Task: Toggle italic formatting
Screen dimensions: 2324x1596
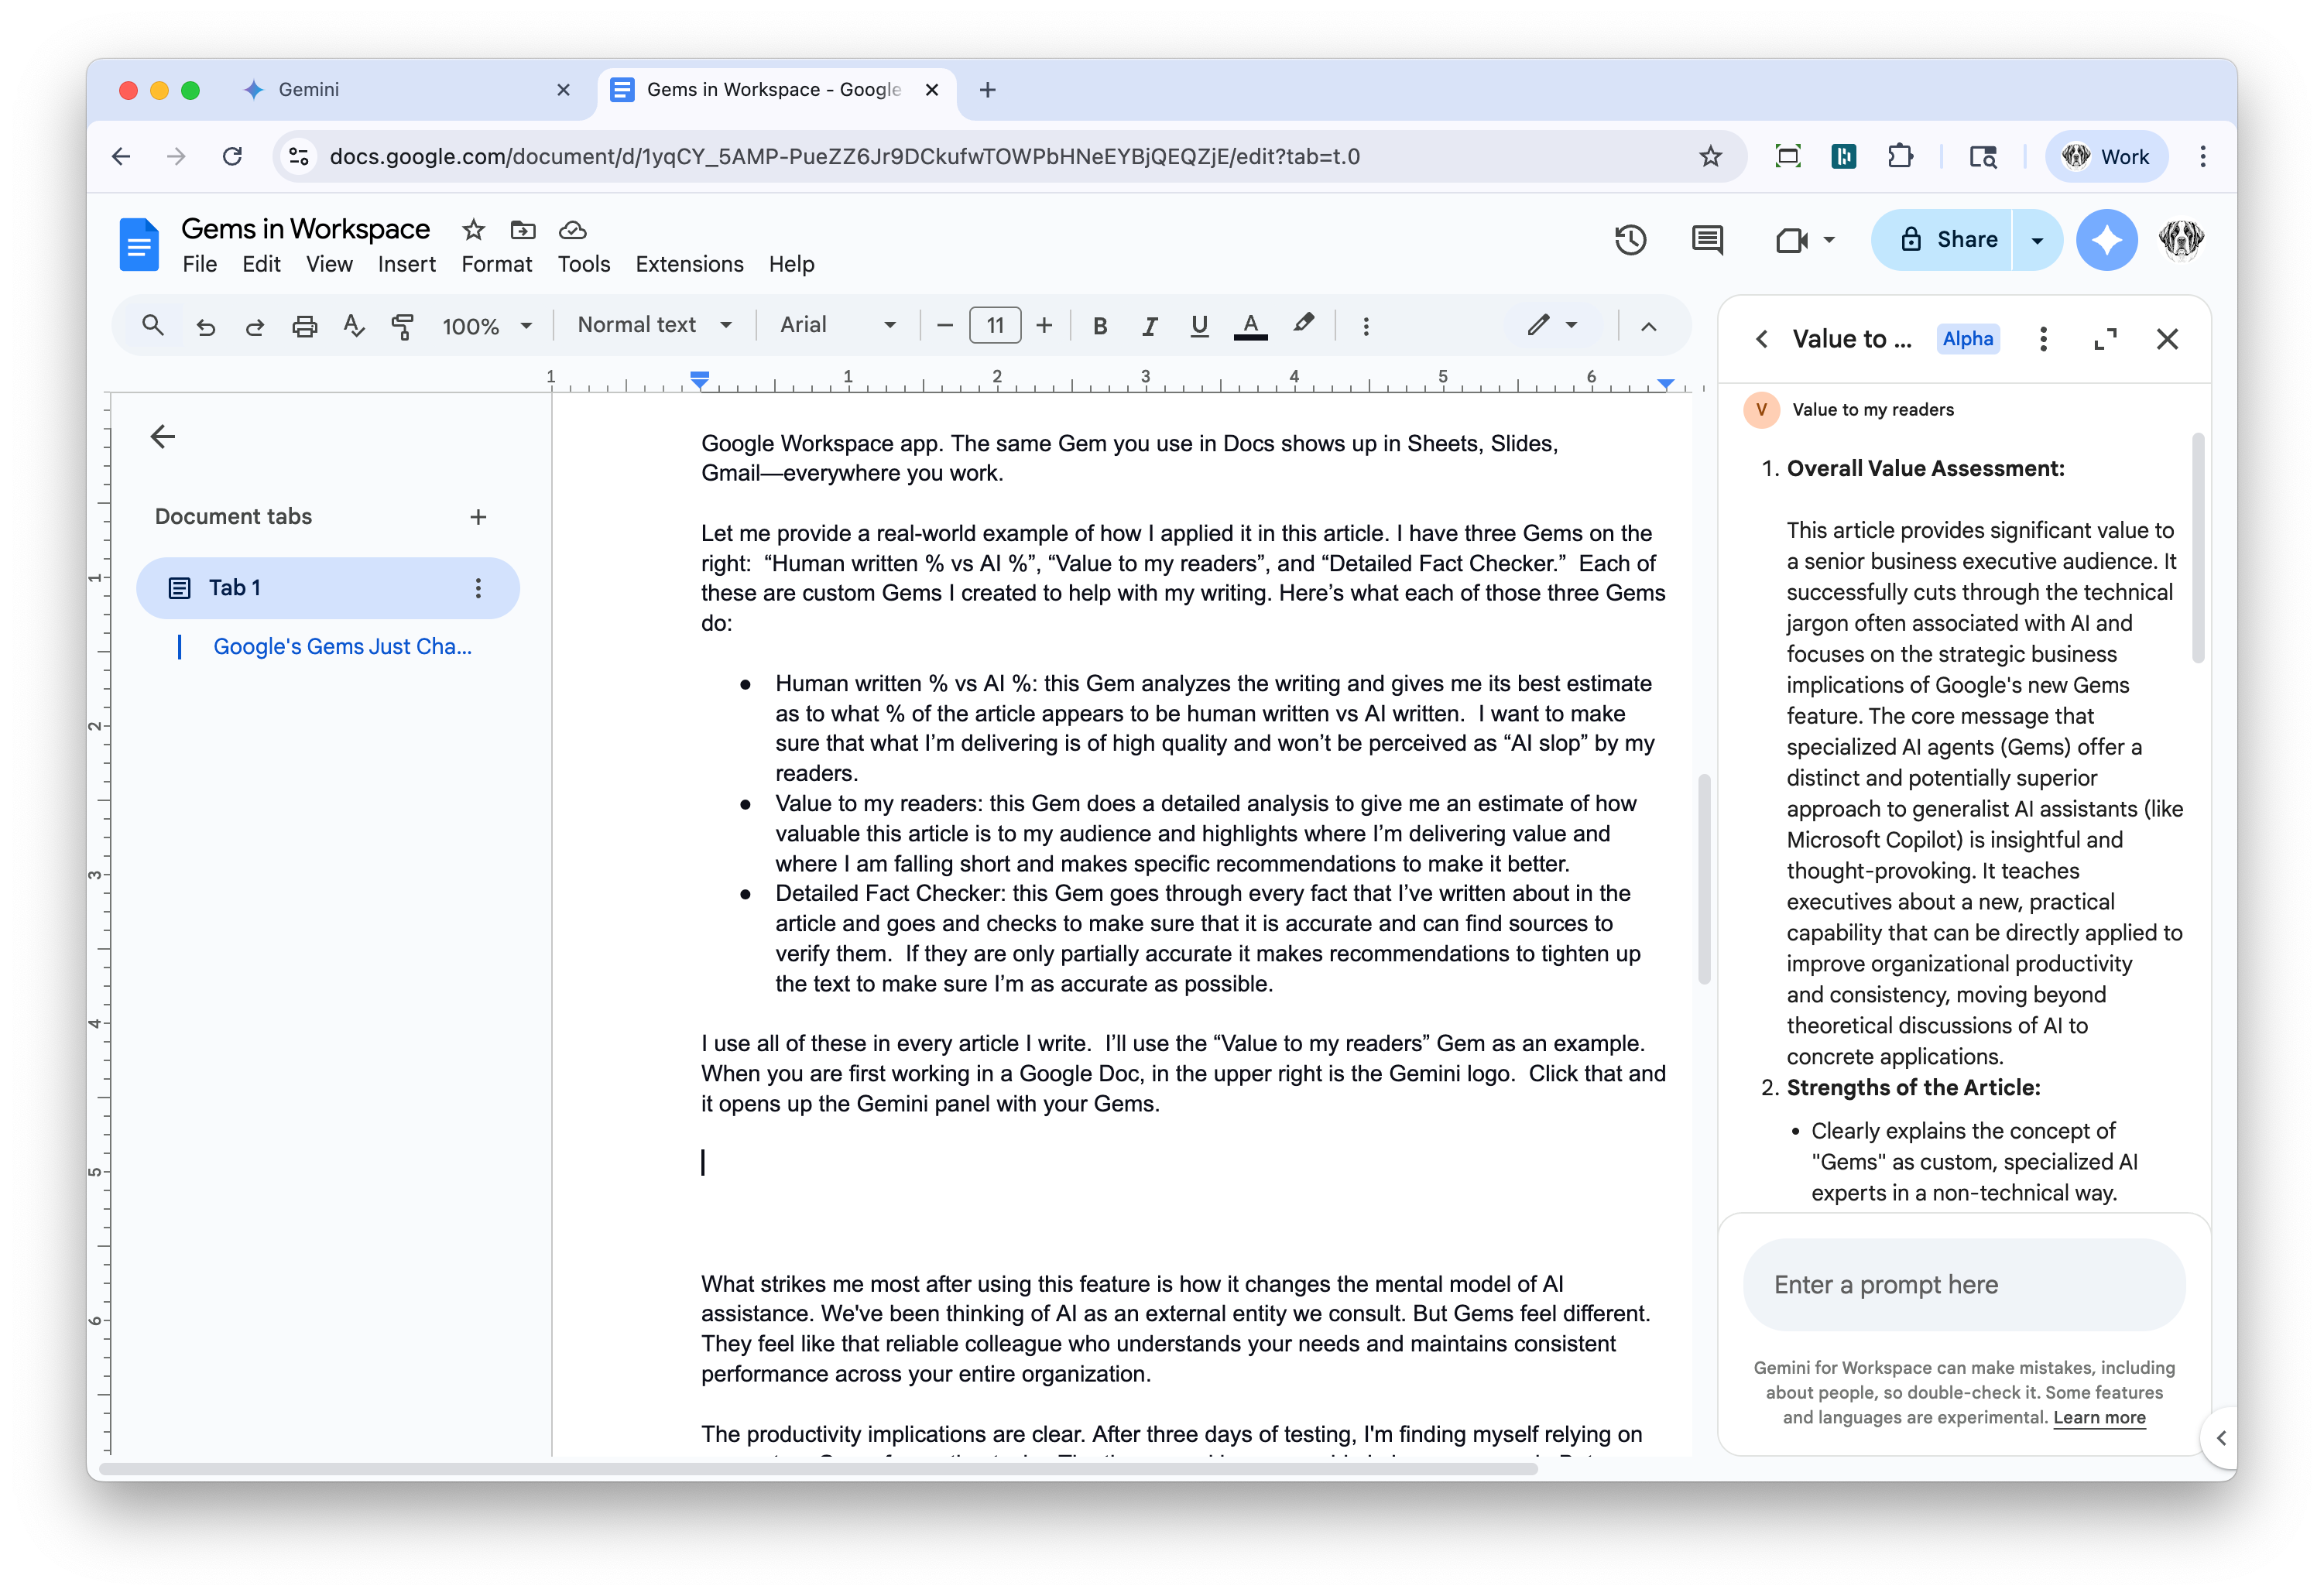Action: click(1150, 326)
